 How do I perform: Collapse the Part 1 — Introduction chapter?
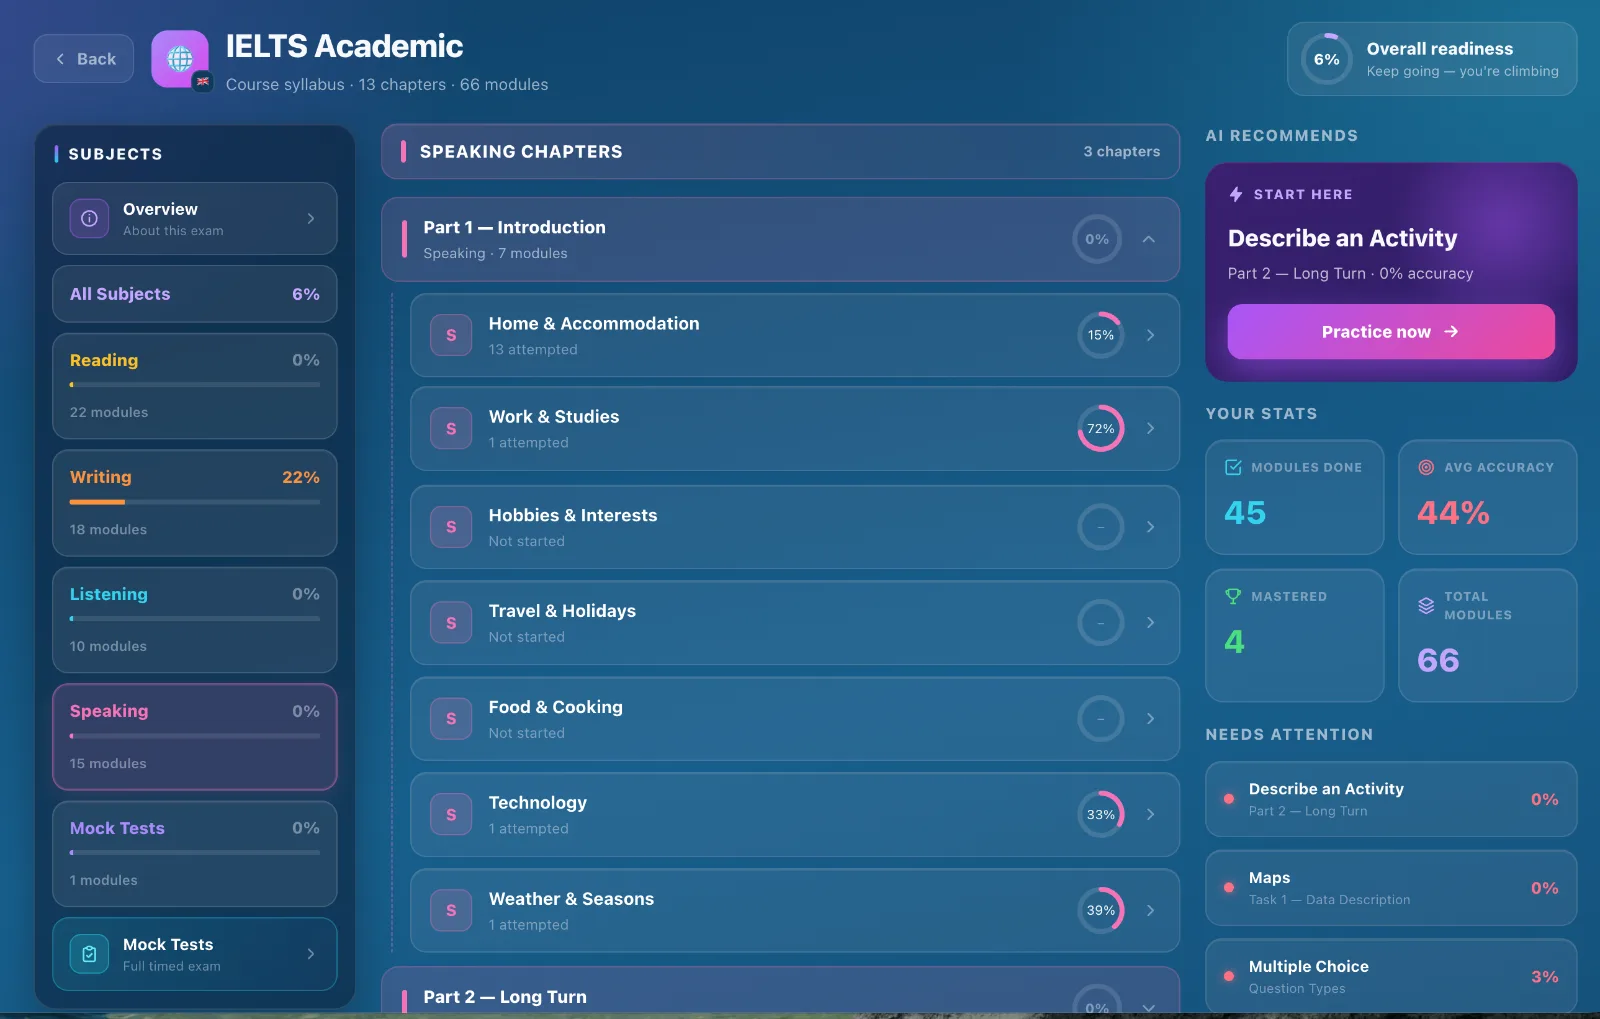[1149, 239]
